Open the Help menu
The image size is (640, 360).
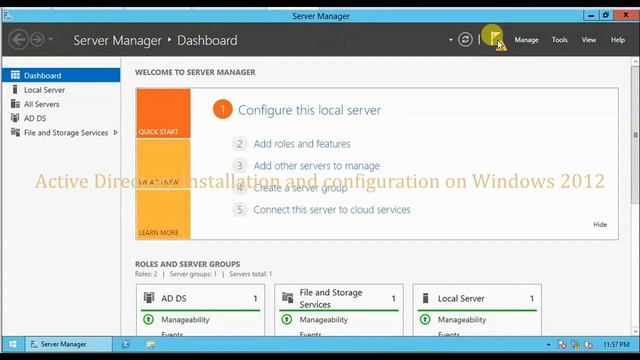pos(618,40)
